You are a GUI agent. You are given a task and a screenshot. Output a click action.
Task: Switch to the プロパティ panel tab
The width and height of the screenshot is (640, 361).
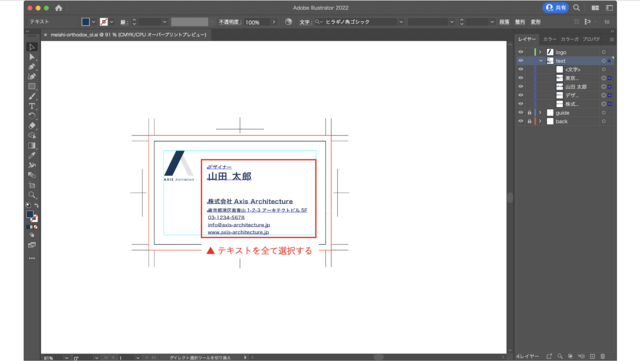(x=591, y=39)
